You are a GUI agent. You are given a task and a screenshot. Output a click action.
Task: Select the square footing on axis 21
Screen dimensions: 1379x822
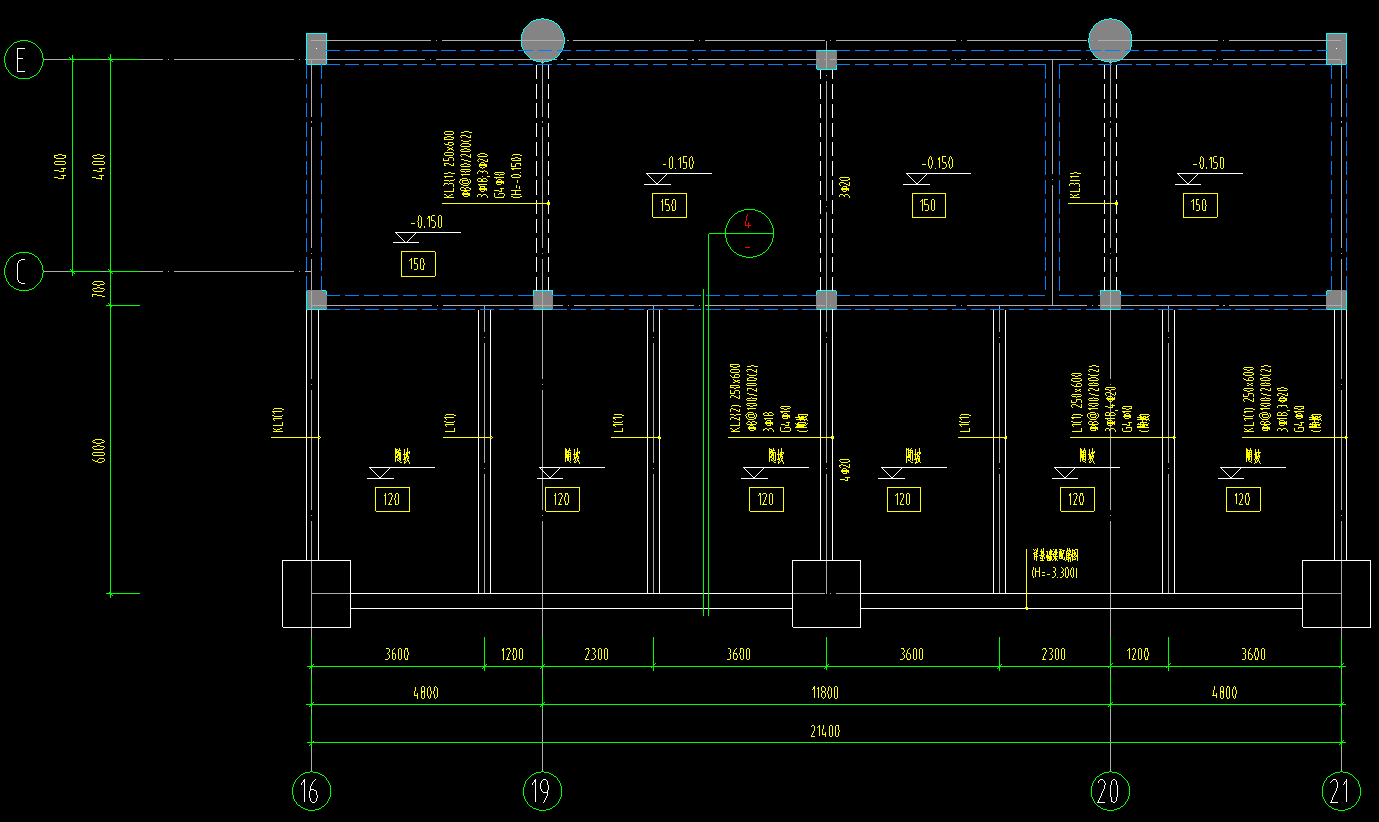click(1336, 594)
